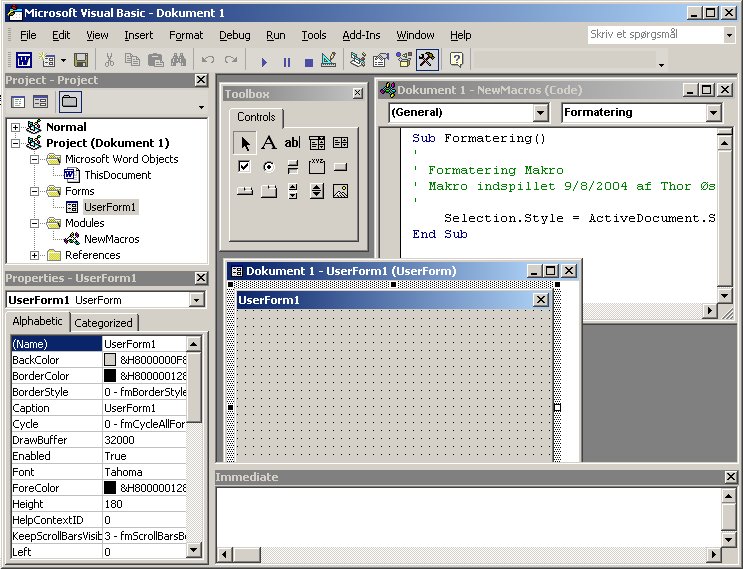This screenshot has width=743, height=569.
Task: Open the (General) object dropdown
Action: (x=540, y=113)
